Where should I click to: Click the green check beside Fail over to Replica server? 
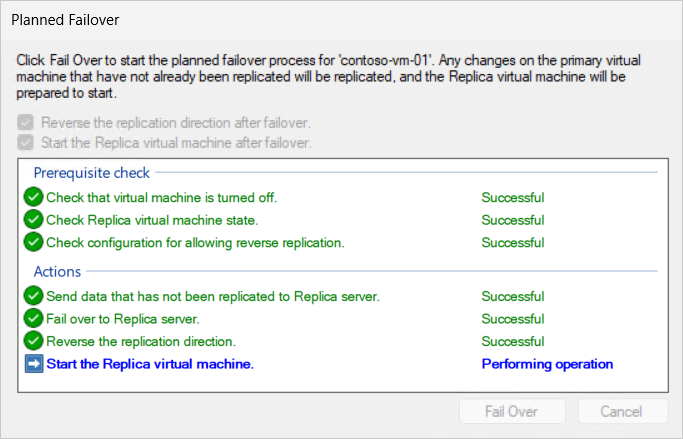point(34,319)
